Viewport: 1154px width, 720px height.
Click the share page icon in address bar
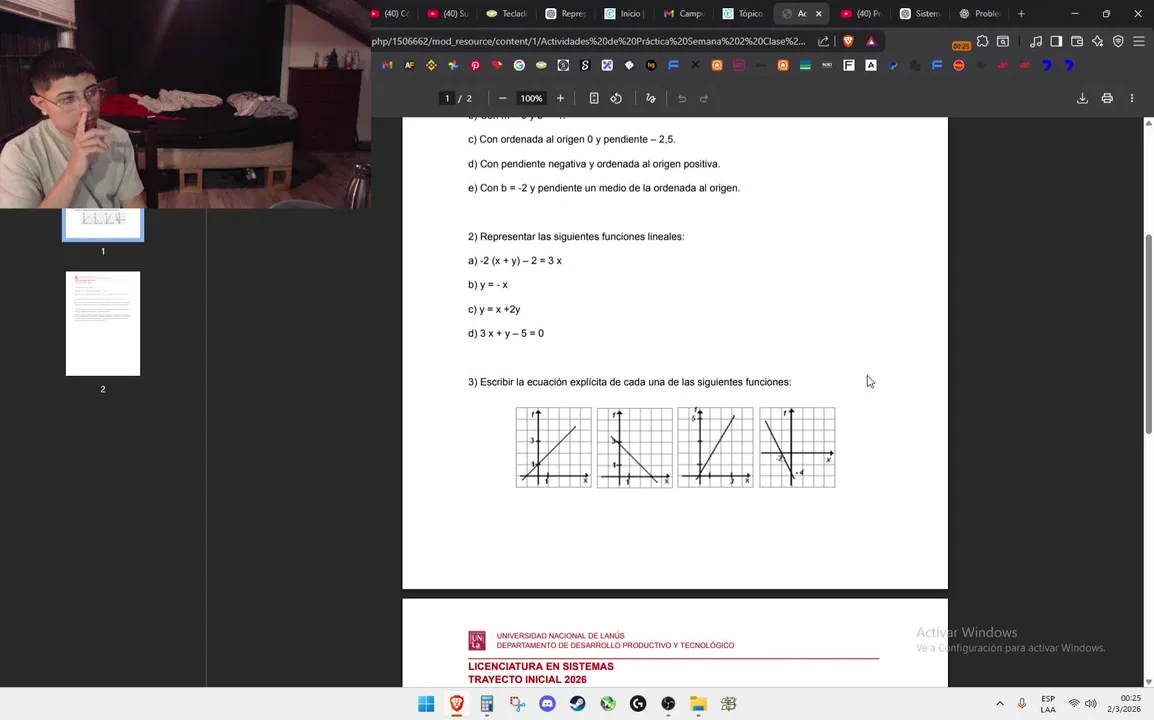[x=824, y=41]
